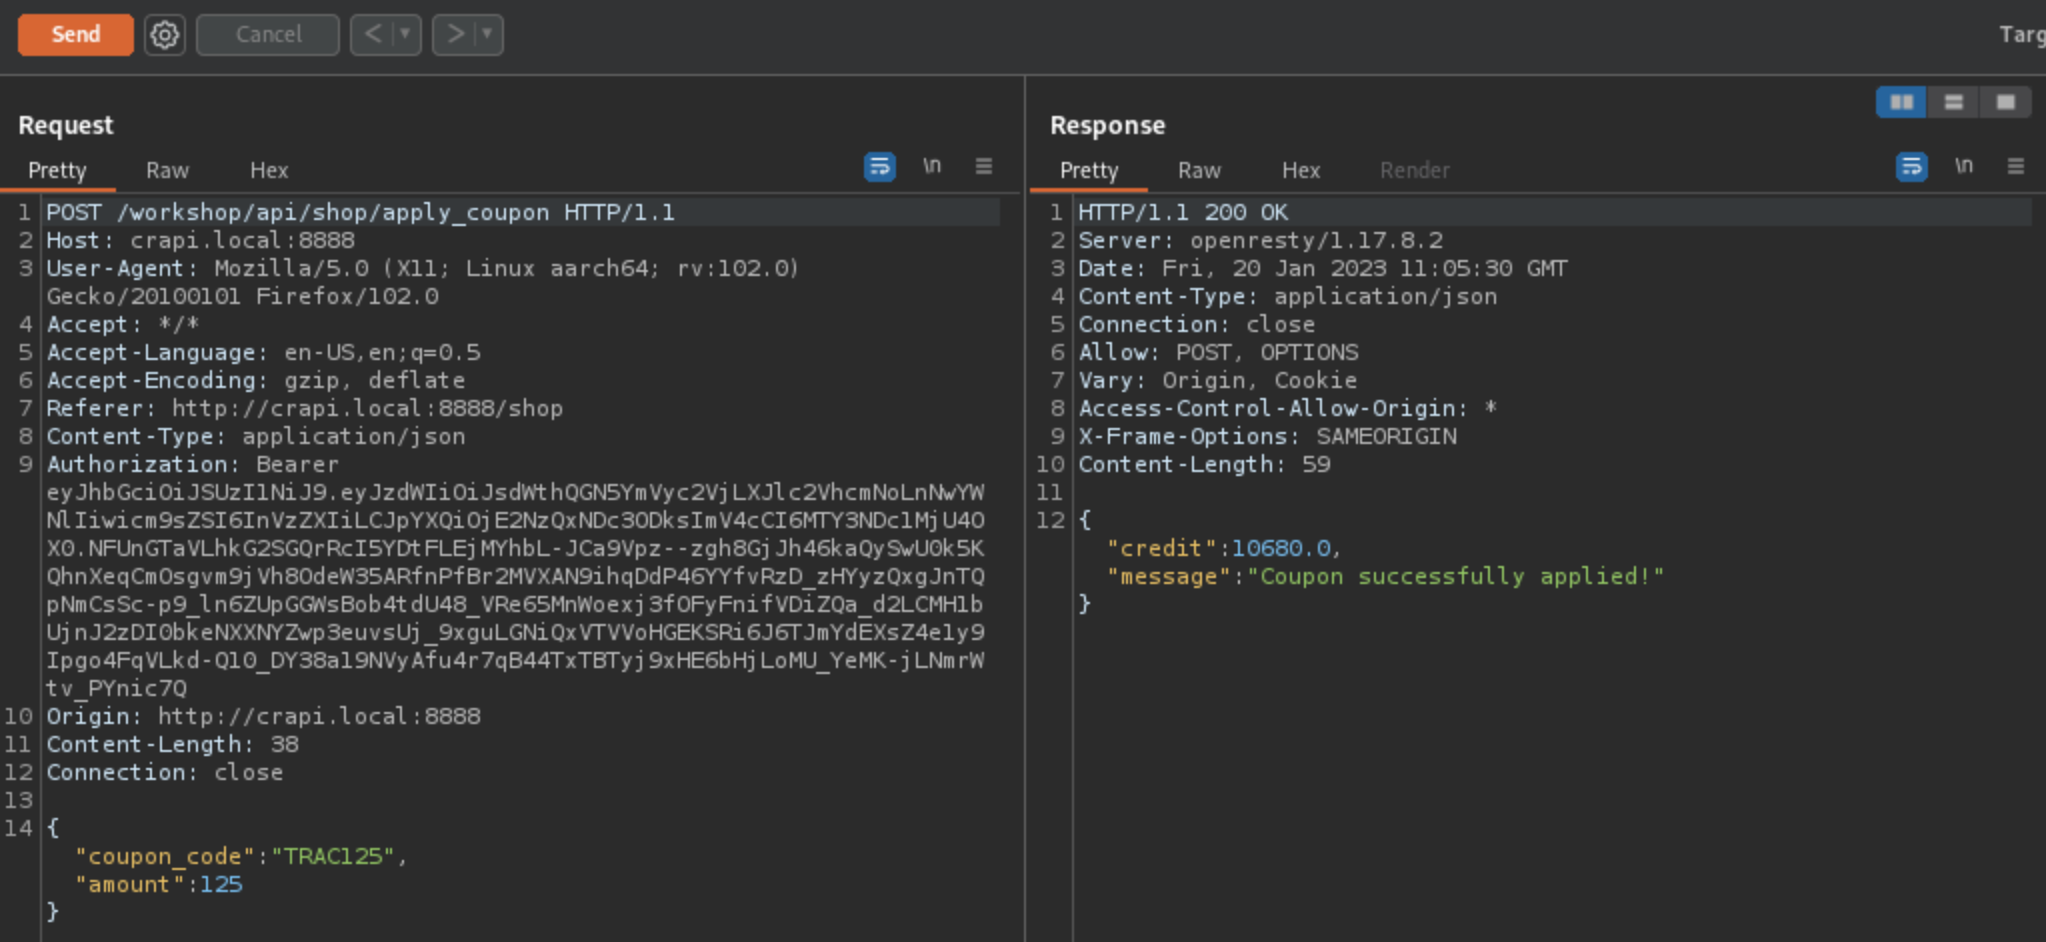Open the Repeater settings gear icon
2046x942 pixels.
tap(165, 35)
